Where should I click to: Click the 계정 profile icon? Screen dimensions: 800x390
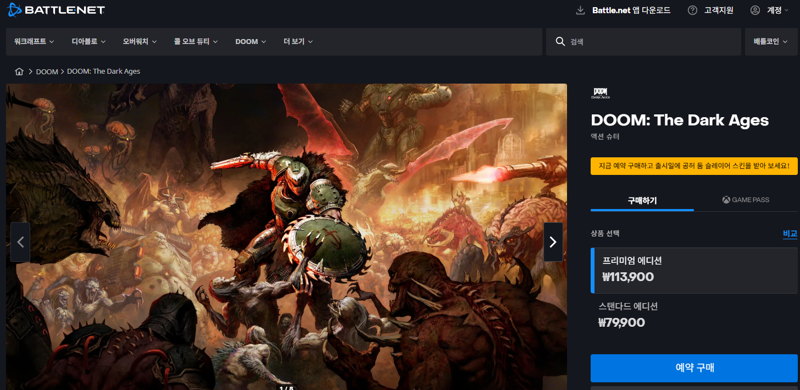click(x=755, y=10)
